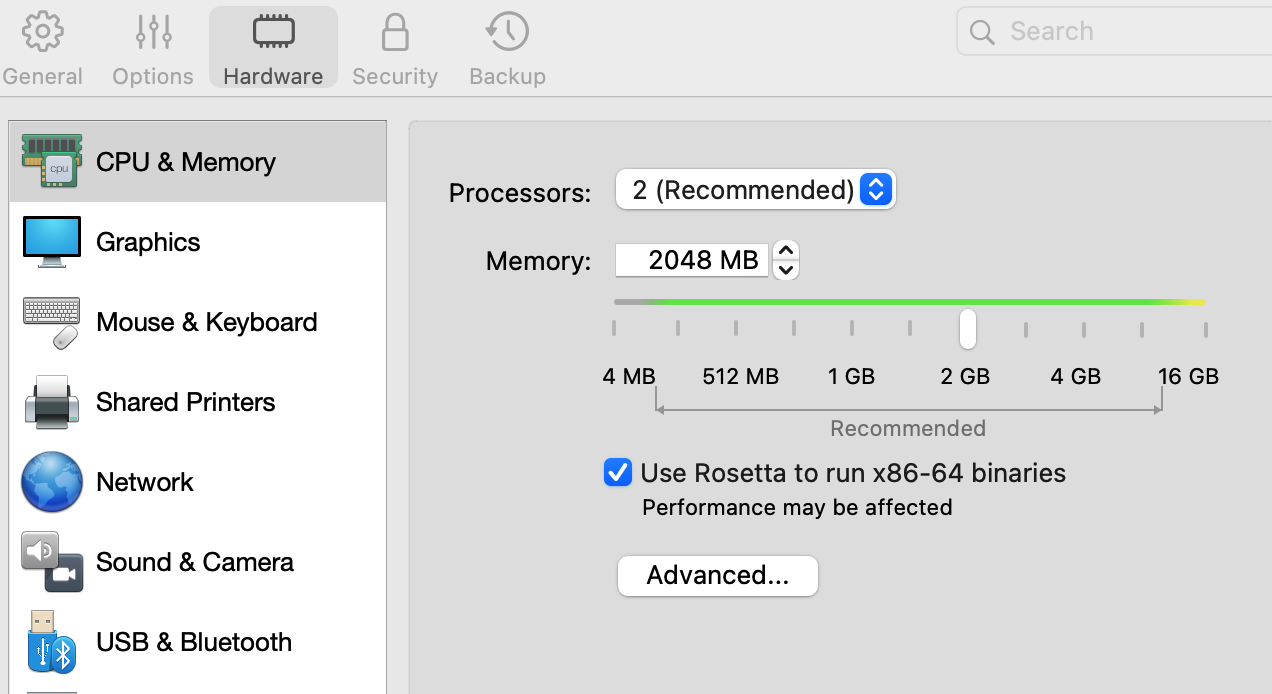The width and height of the screenshot is (1272, 694).
Task: Decrease memory with the down stepper arrow
Action: (787, 269)
